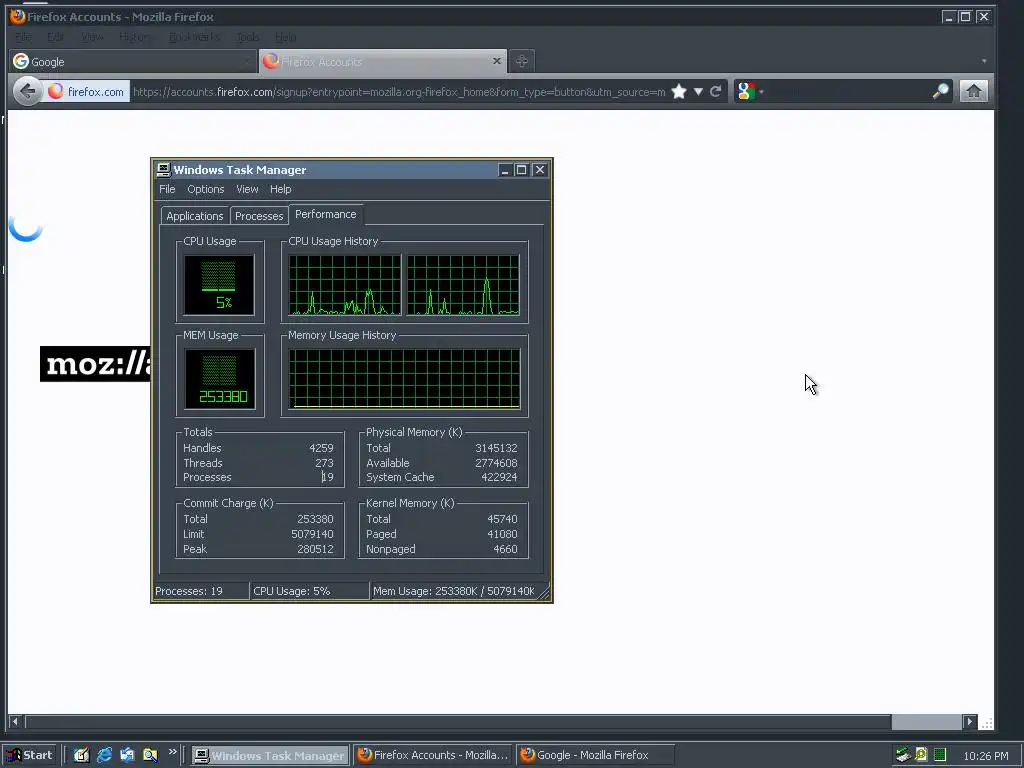
Task: Open Firefox Edit menu
Action: (56, 37)
